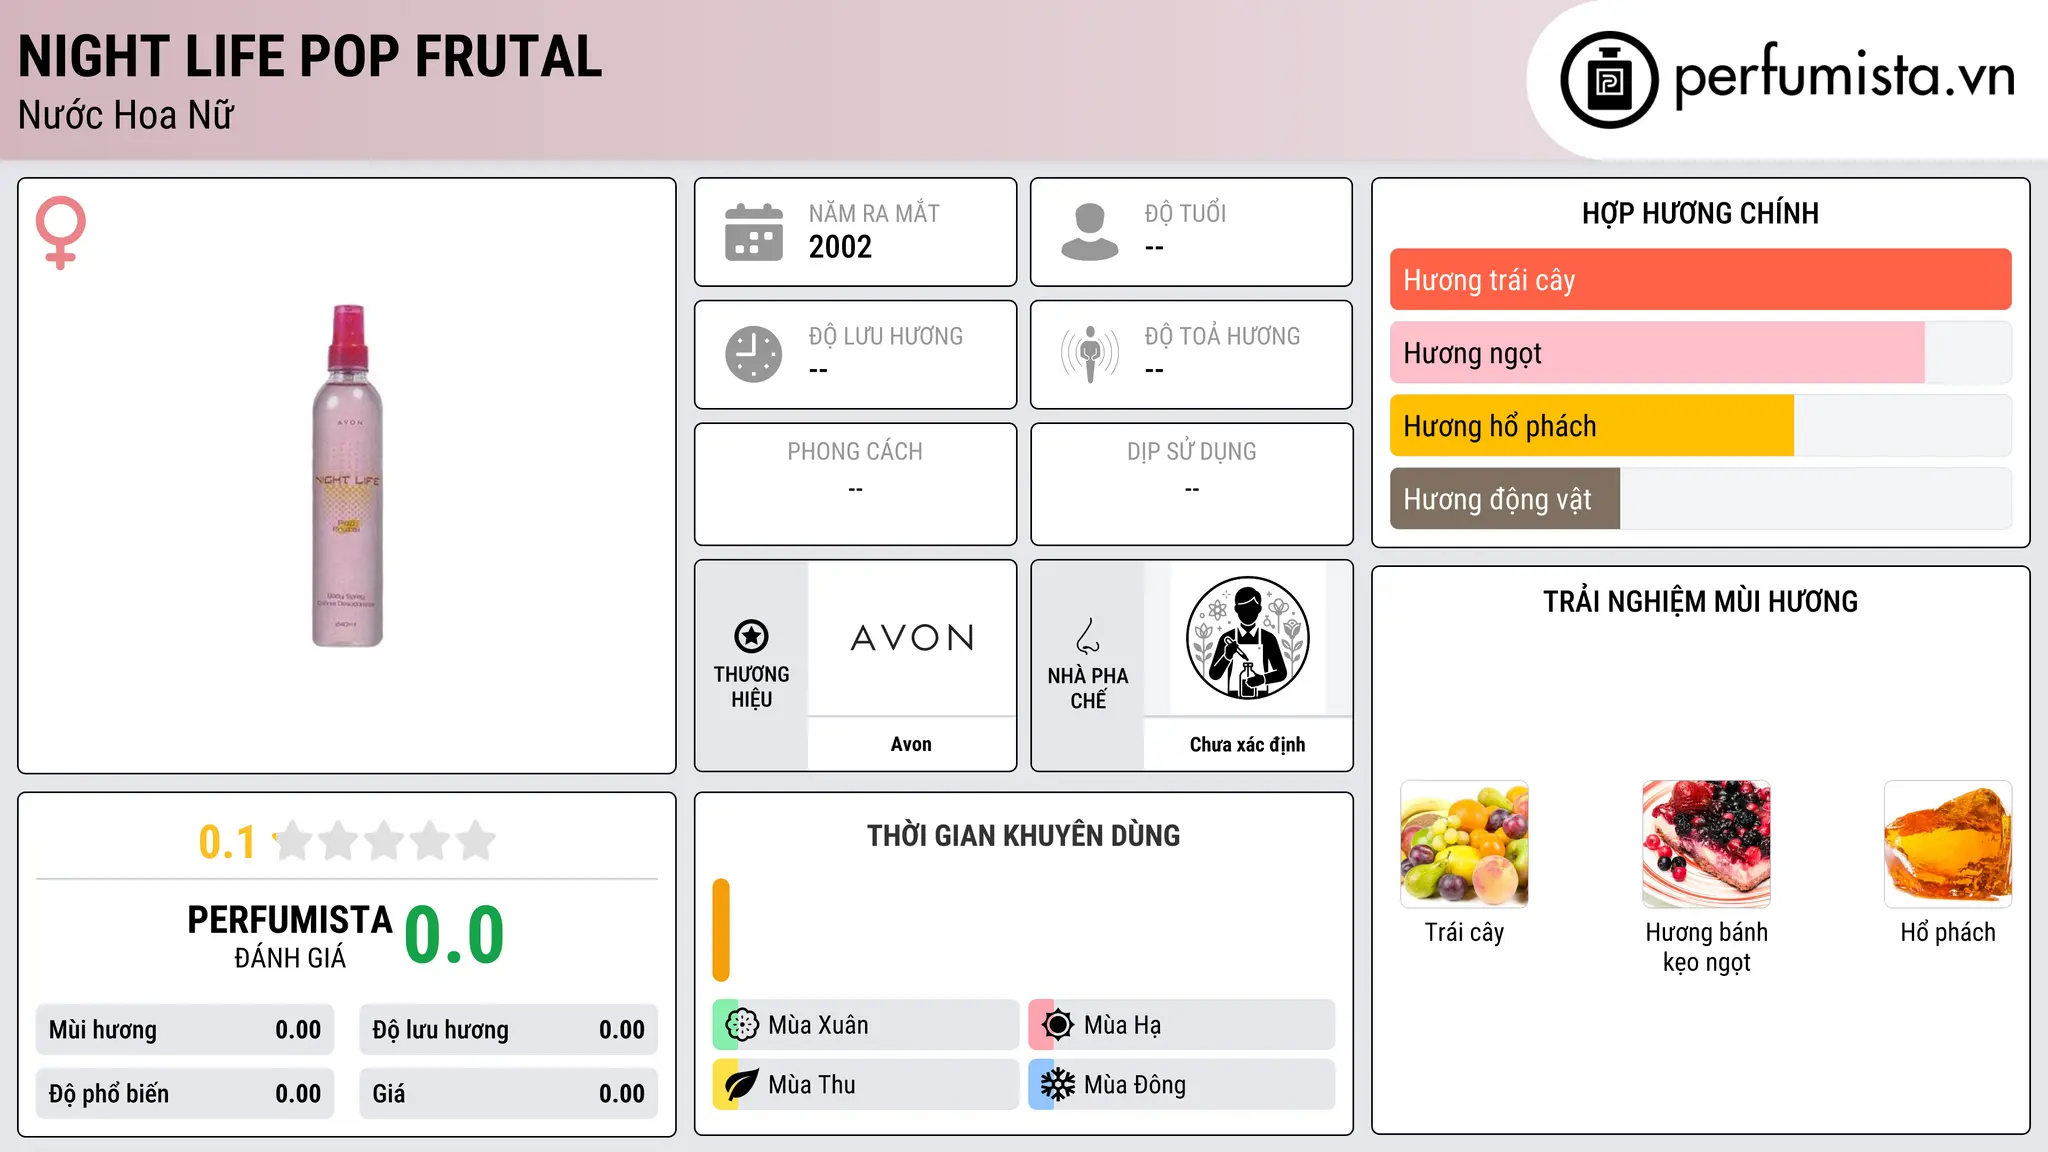Select the Mùa Hạ season button
Viewport: 2048px width, 1152px height.
(x=1182, y=1025)
